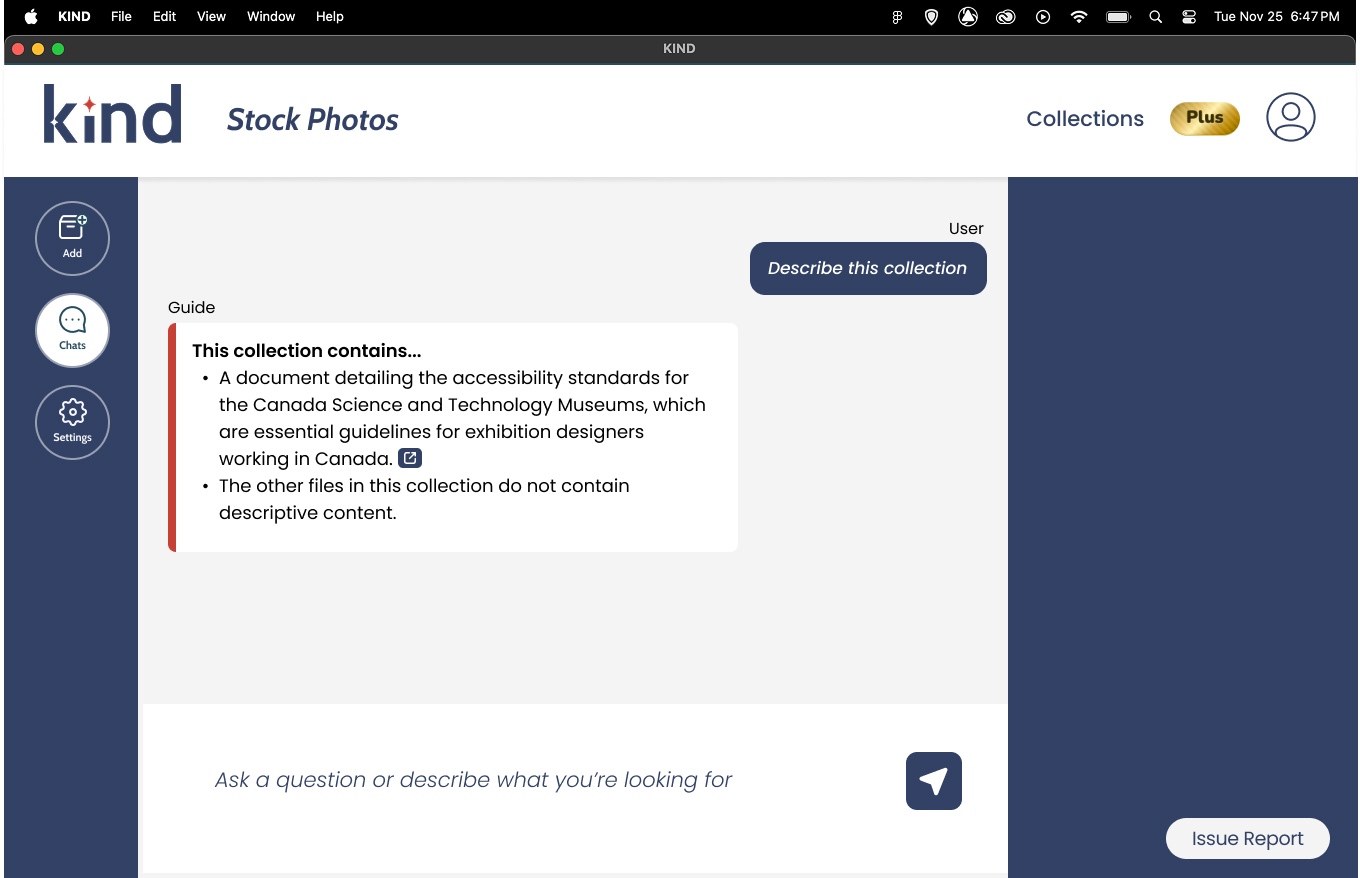Click the clock in the menu bar
The height and width of the screenshot is (878, 1360).
(1277, 16)
